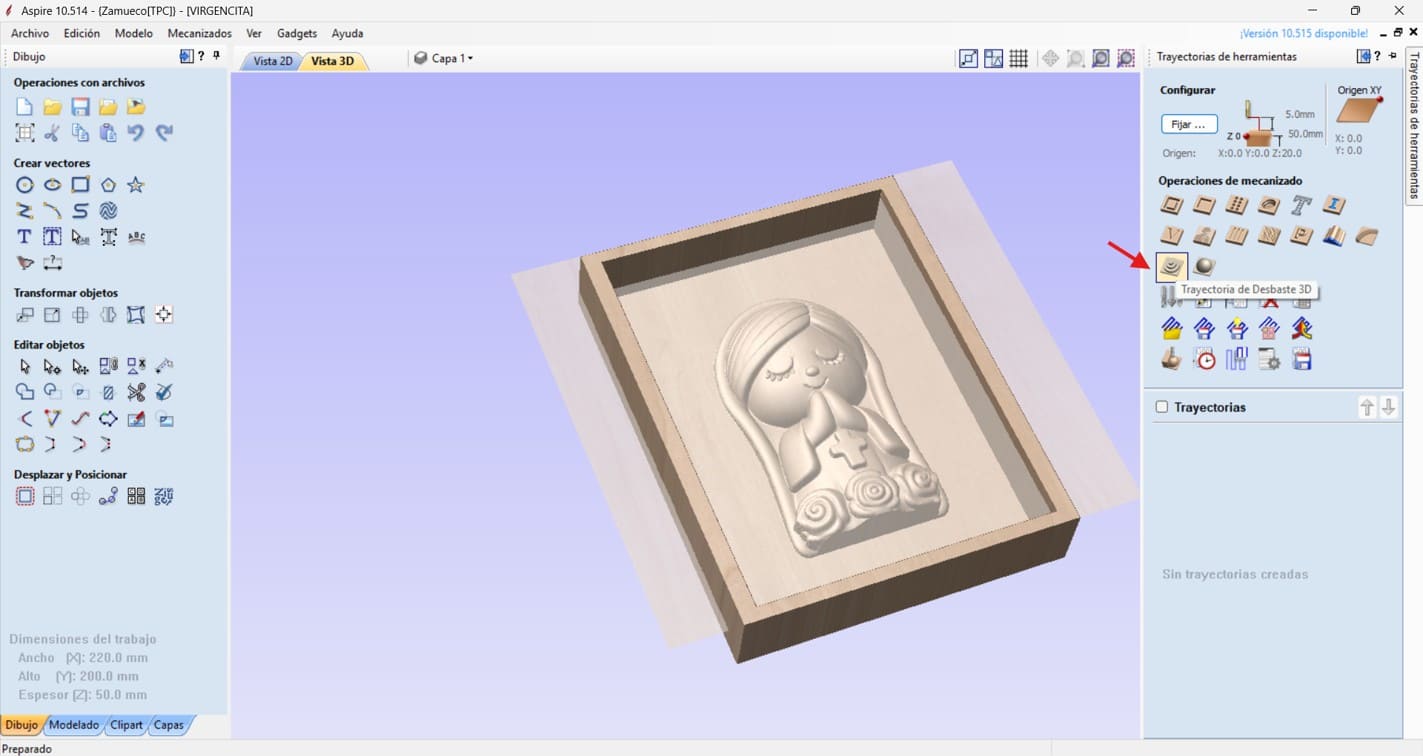Select the draw rectangle tool
This screenshot has height=756, width=1423.
coord(81,185)
